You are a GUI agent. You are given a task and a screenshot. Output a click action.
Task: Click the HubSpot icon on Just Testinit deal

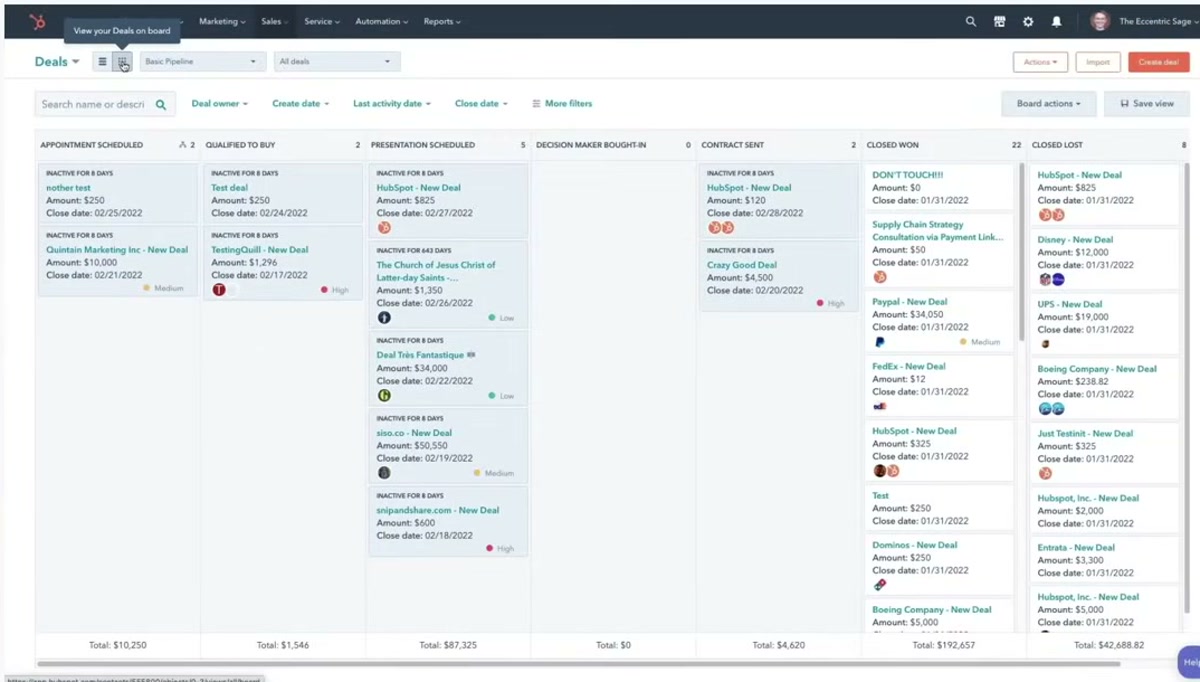coord(1045,473)
